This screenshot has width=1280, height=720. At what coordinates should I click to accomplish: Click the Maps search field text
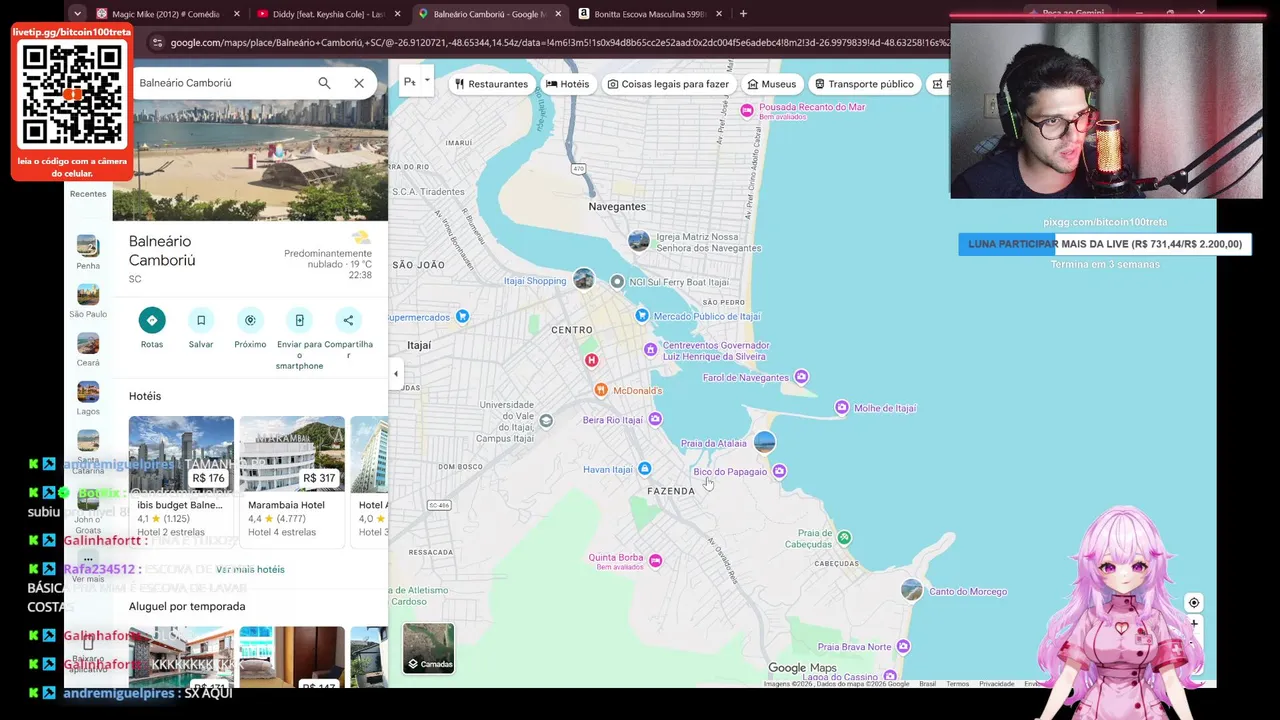(185, 83)
